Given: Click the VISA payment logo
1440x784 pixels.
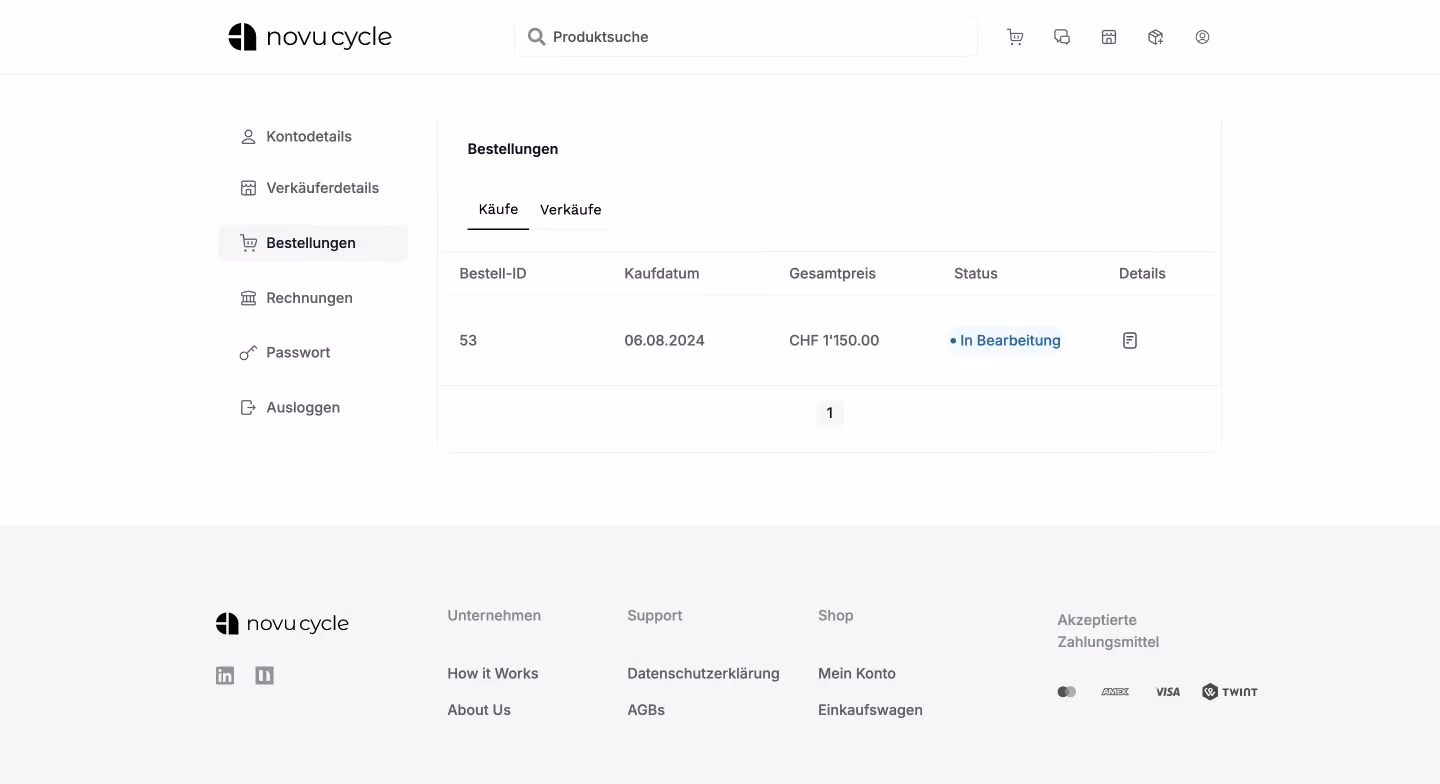Looking at the screenshot, I should coord(1167,692).
